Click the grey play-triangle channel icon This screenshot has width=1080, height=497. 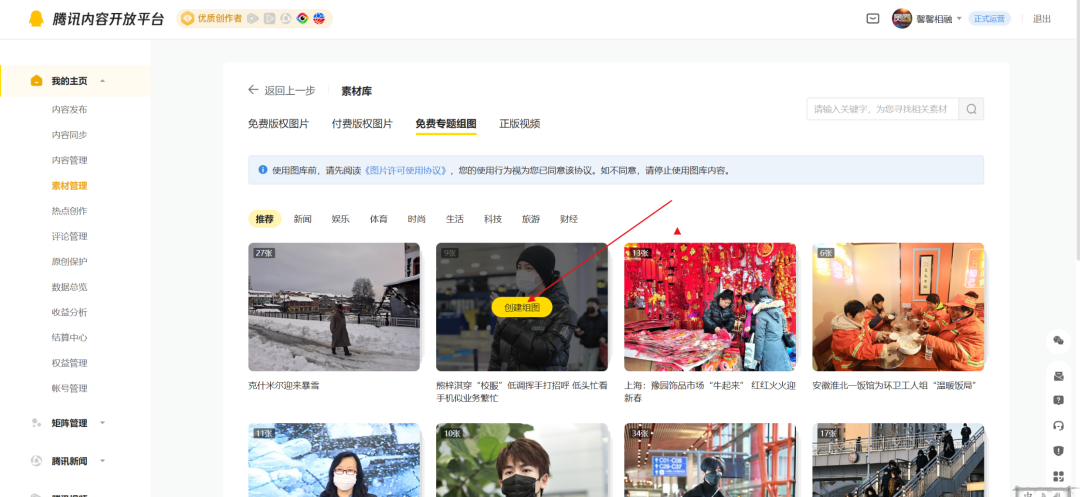pos(253,19)
